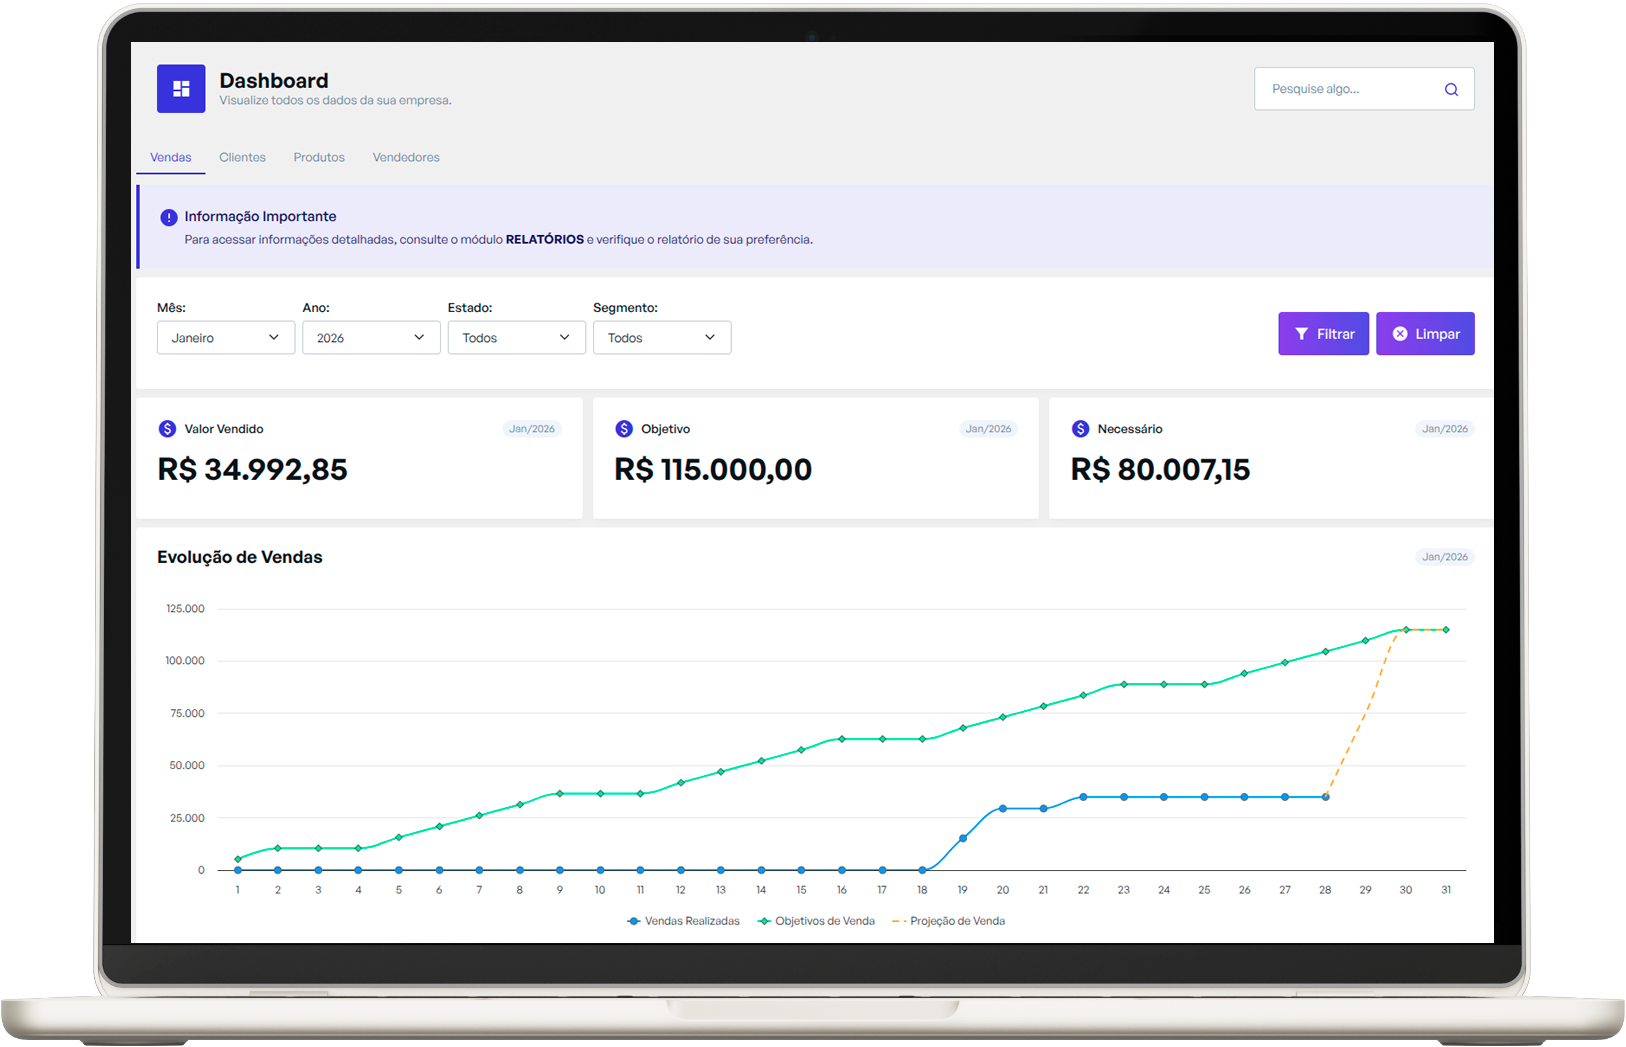Click the Valor Vendido dollar icon
The width and height of the screenshot is (1626, 1047).
tap(167, 429)
